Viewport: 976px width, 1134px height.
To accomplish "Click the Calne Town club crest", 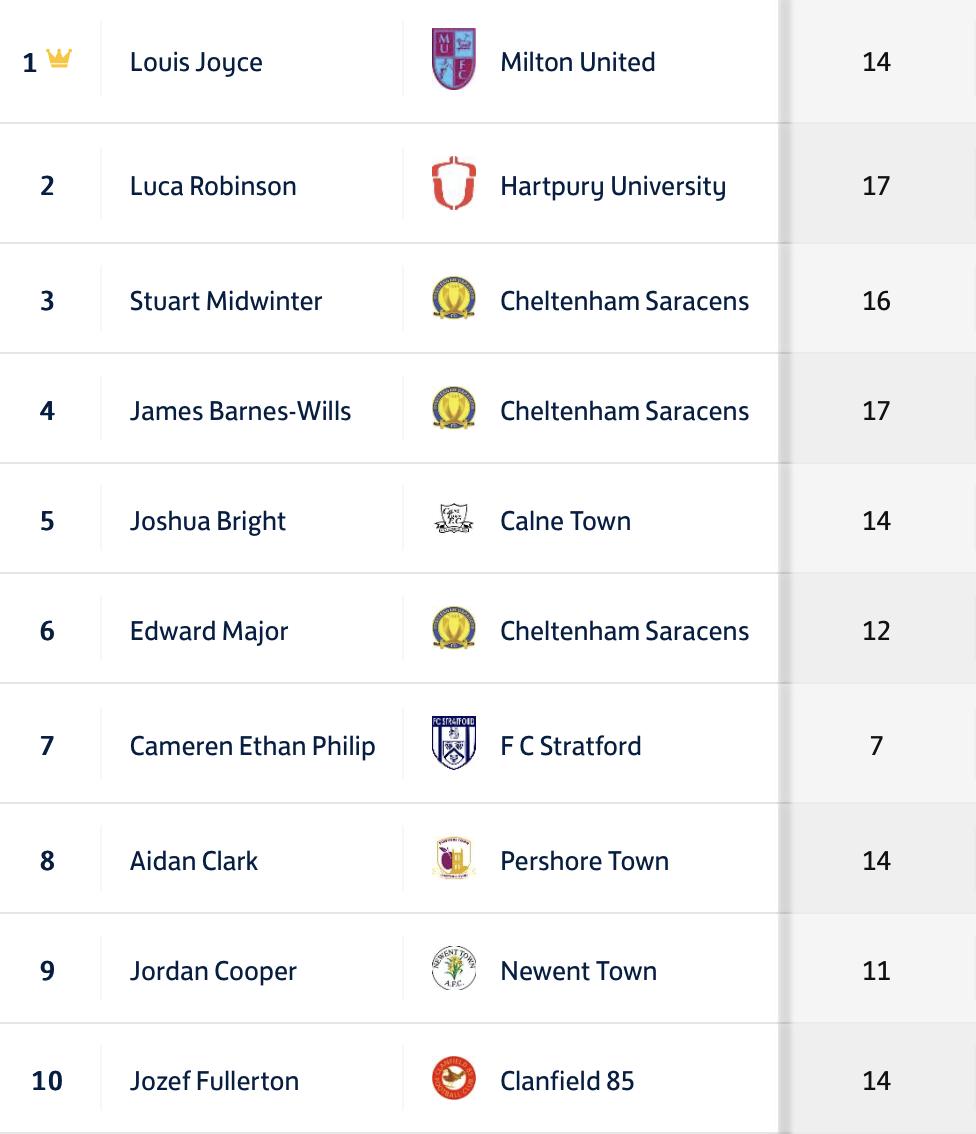I will (453, 520).
